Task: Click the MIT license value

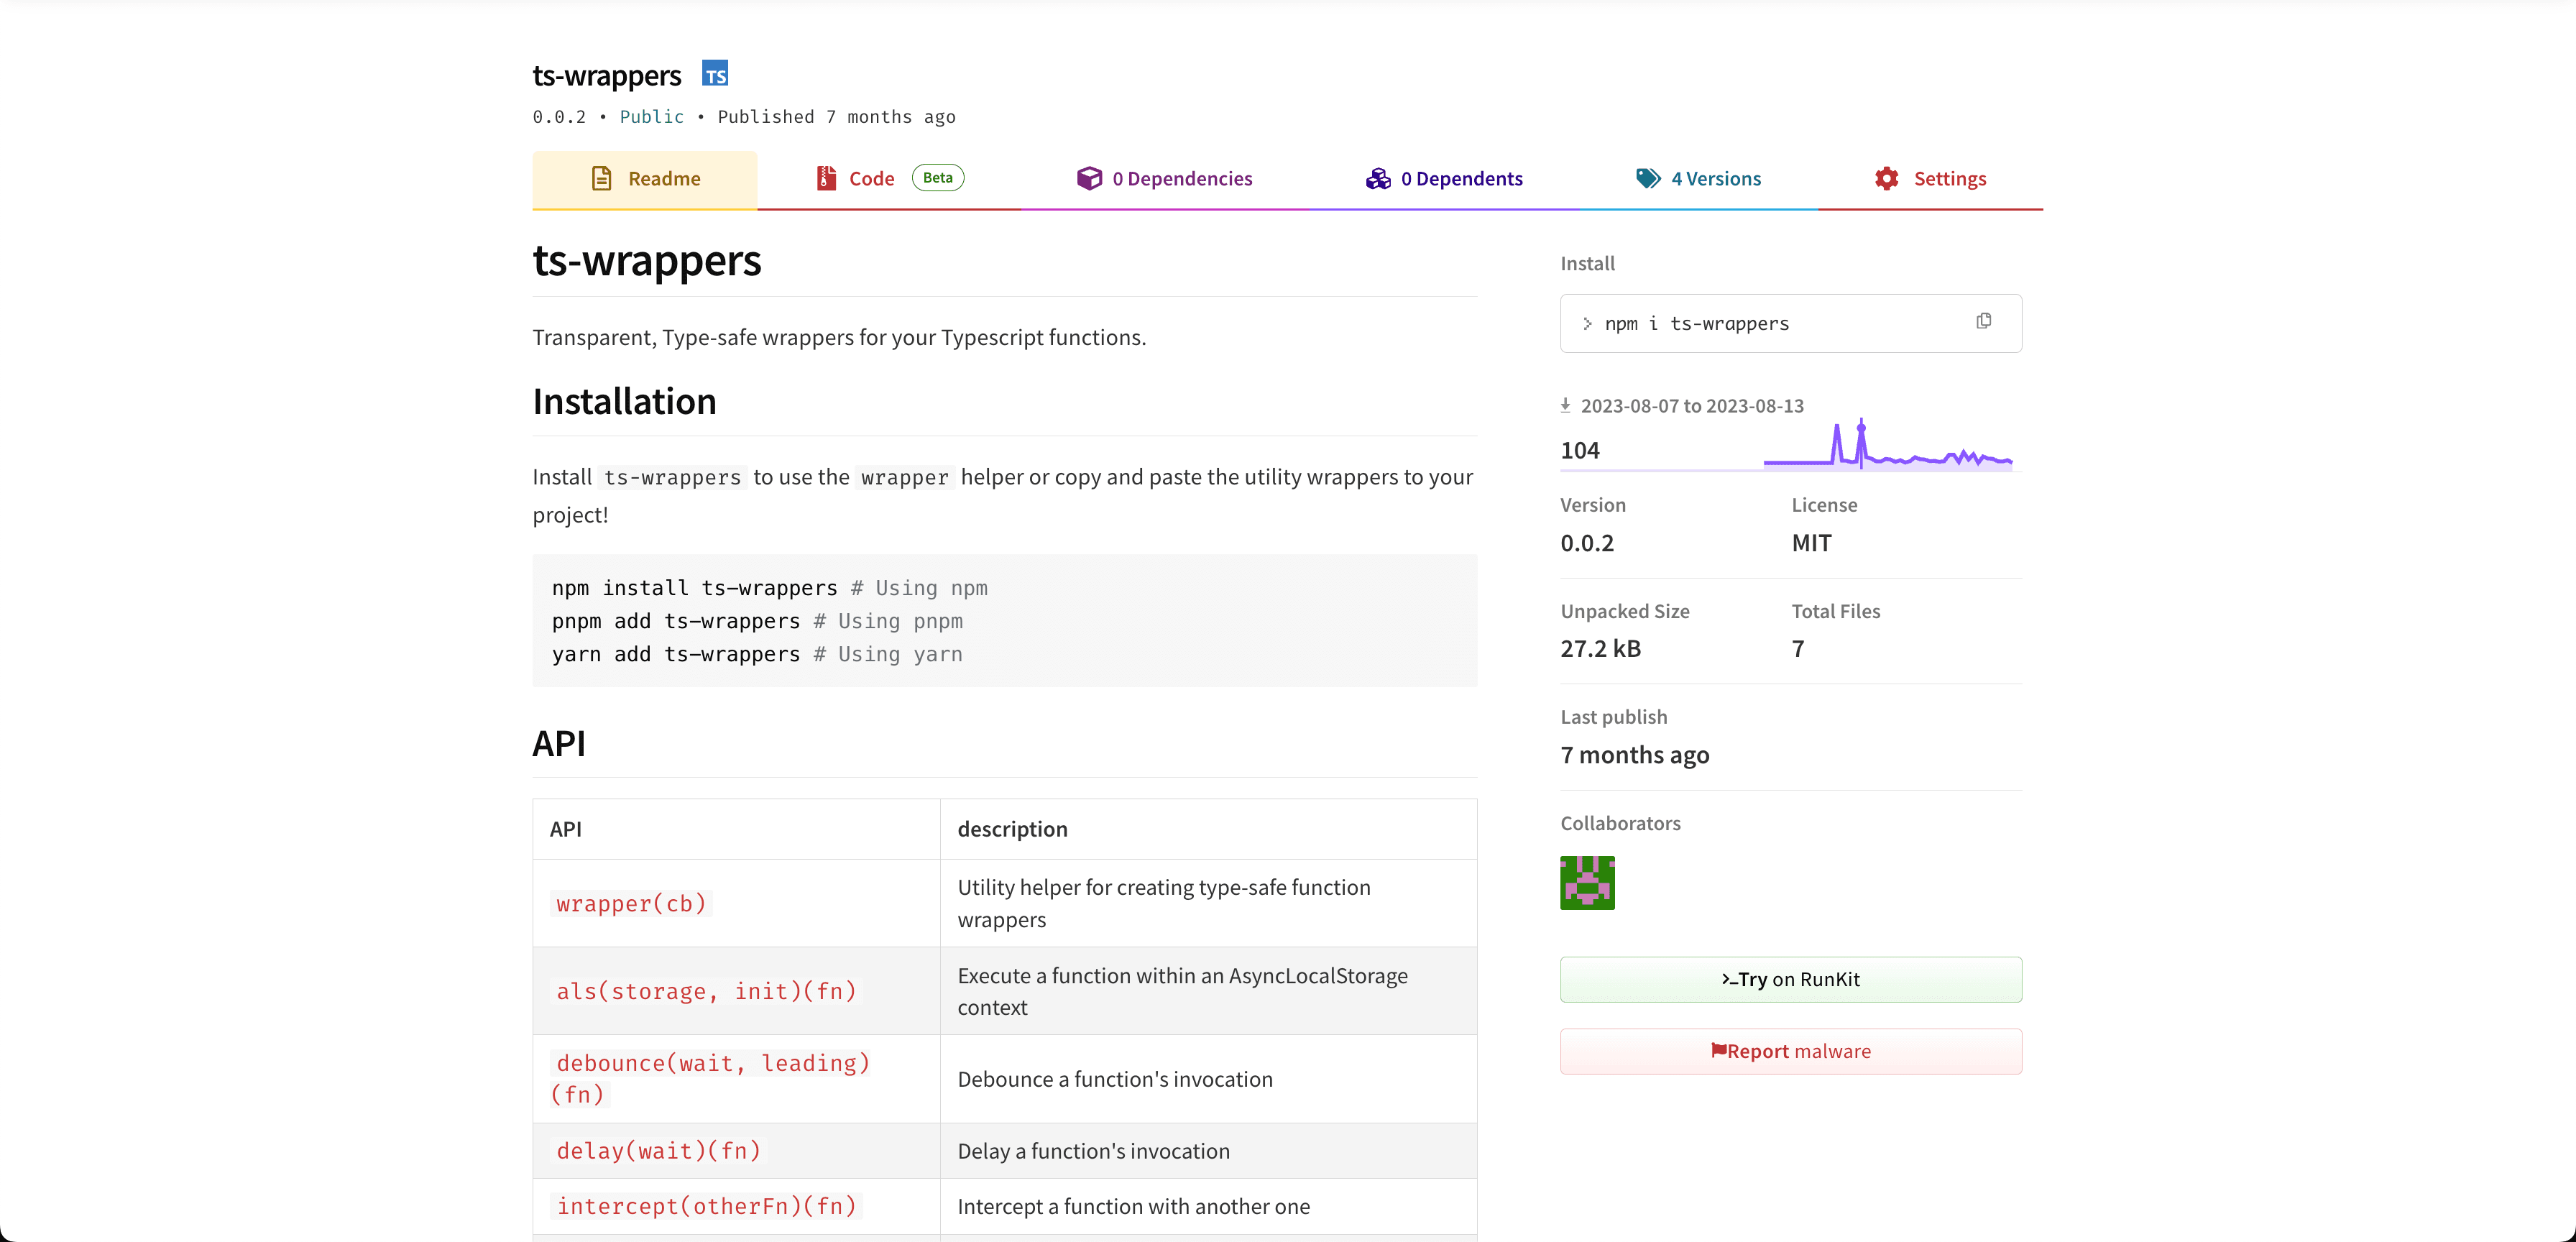Action: 1812,543
